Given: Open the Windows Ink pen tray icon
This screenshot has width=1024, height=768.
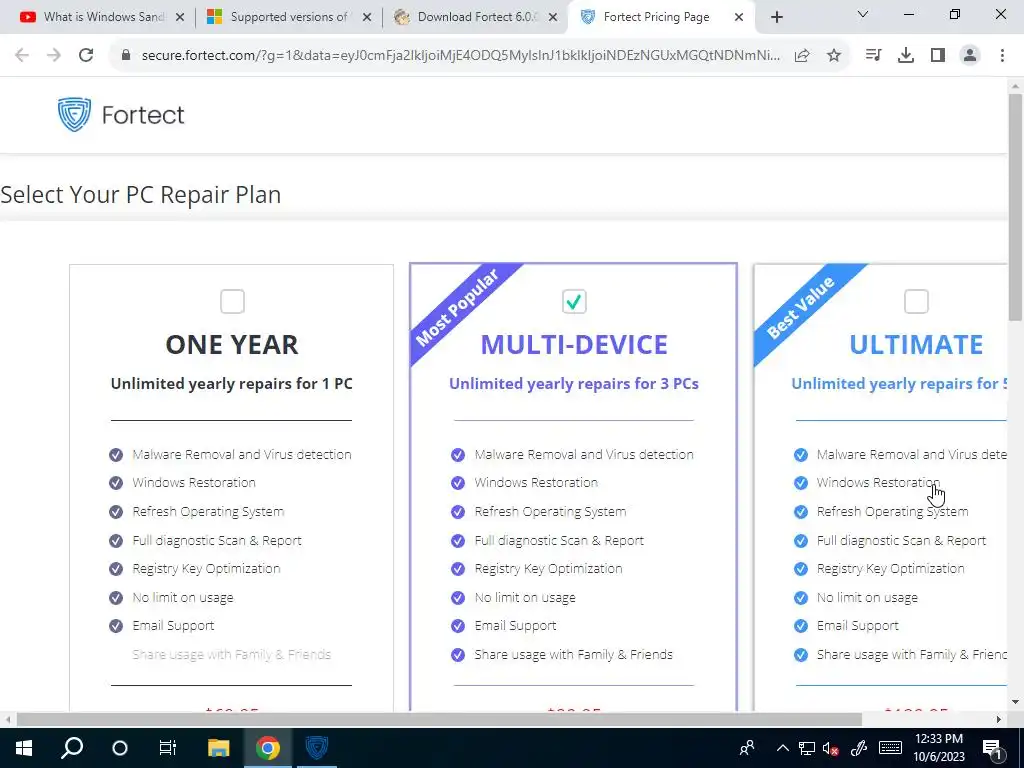Looking at the screenshot, I should (859, 748).
